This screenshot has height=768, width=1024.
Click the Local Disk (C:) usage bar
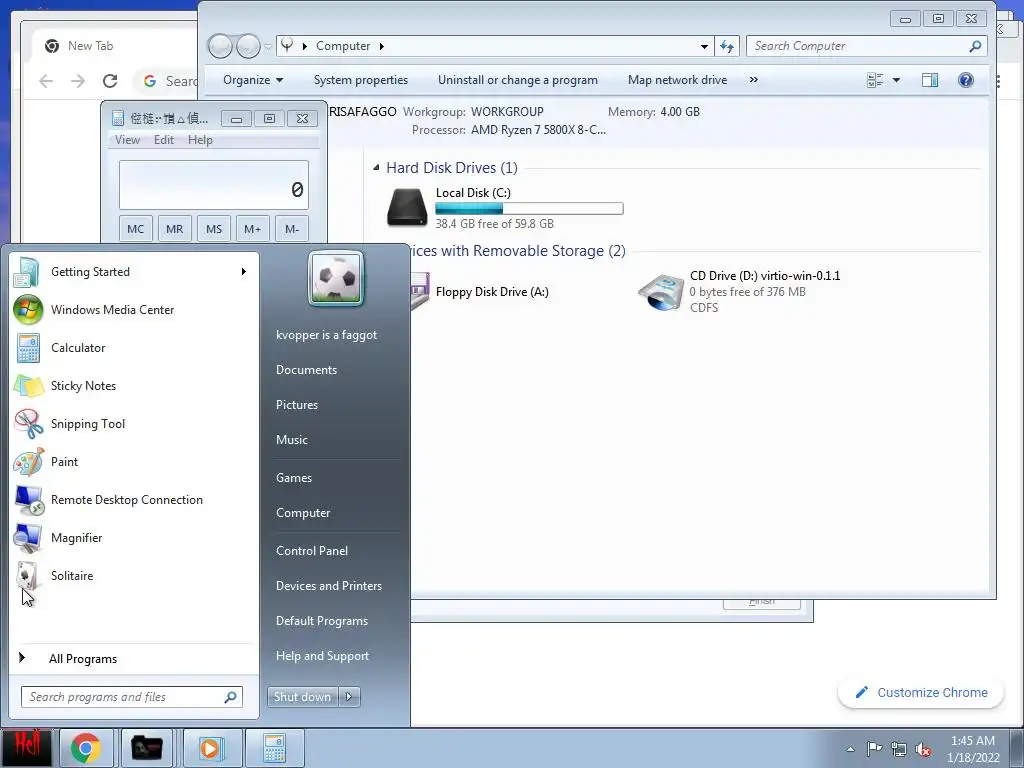tap(529, 208)
